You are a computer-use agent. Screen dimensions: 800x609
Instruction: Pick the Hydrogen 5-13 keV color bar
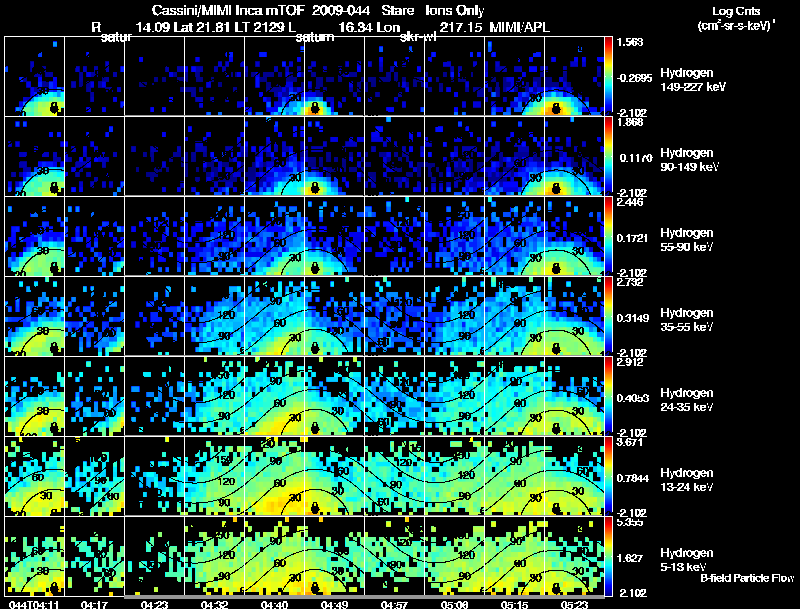click(608, 556)
